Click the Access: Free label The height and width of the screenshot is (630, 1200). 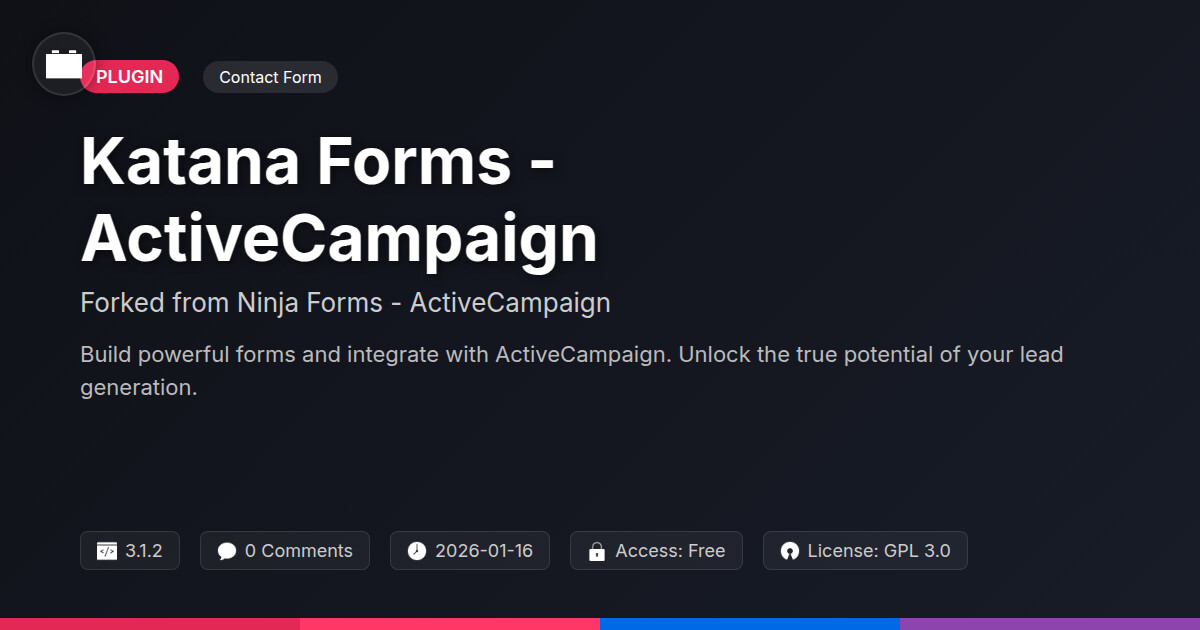[670, 551]
